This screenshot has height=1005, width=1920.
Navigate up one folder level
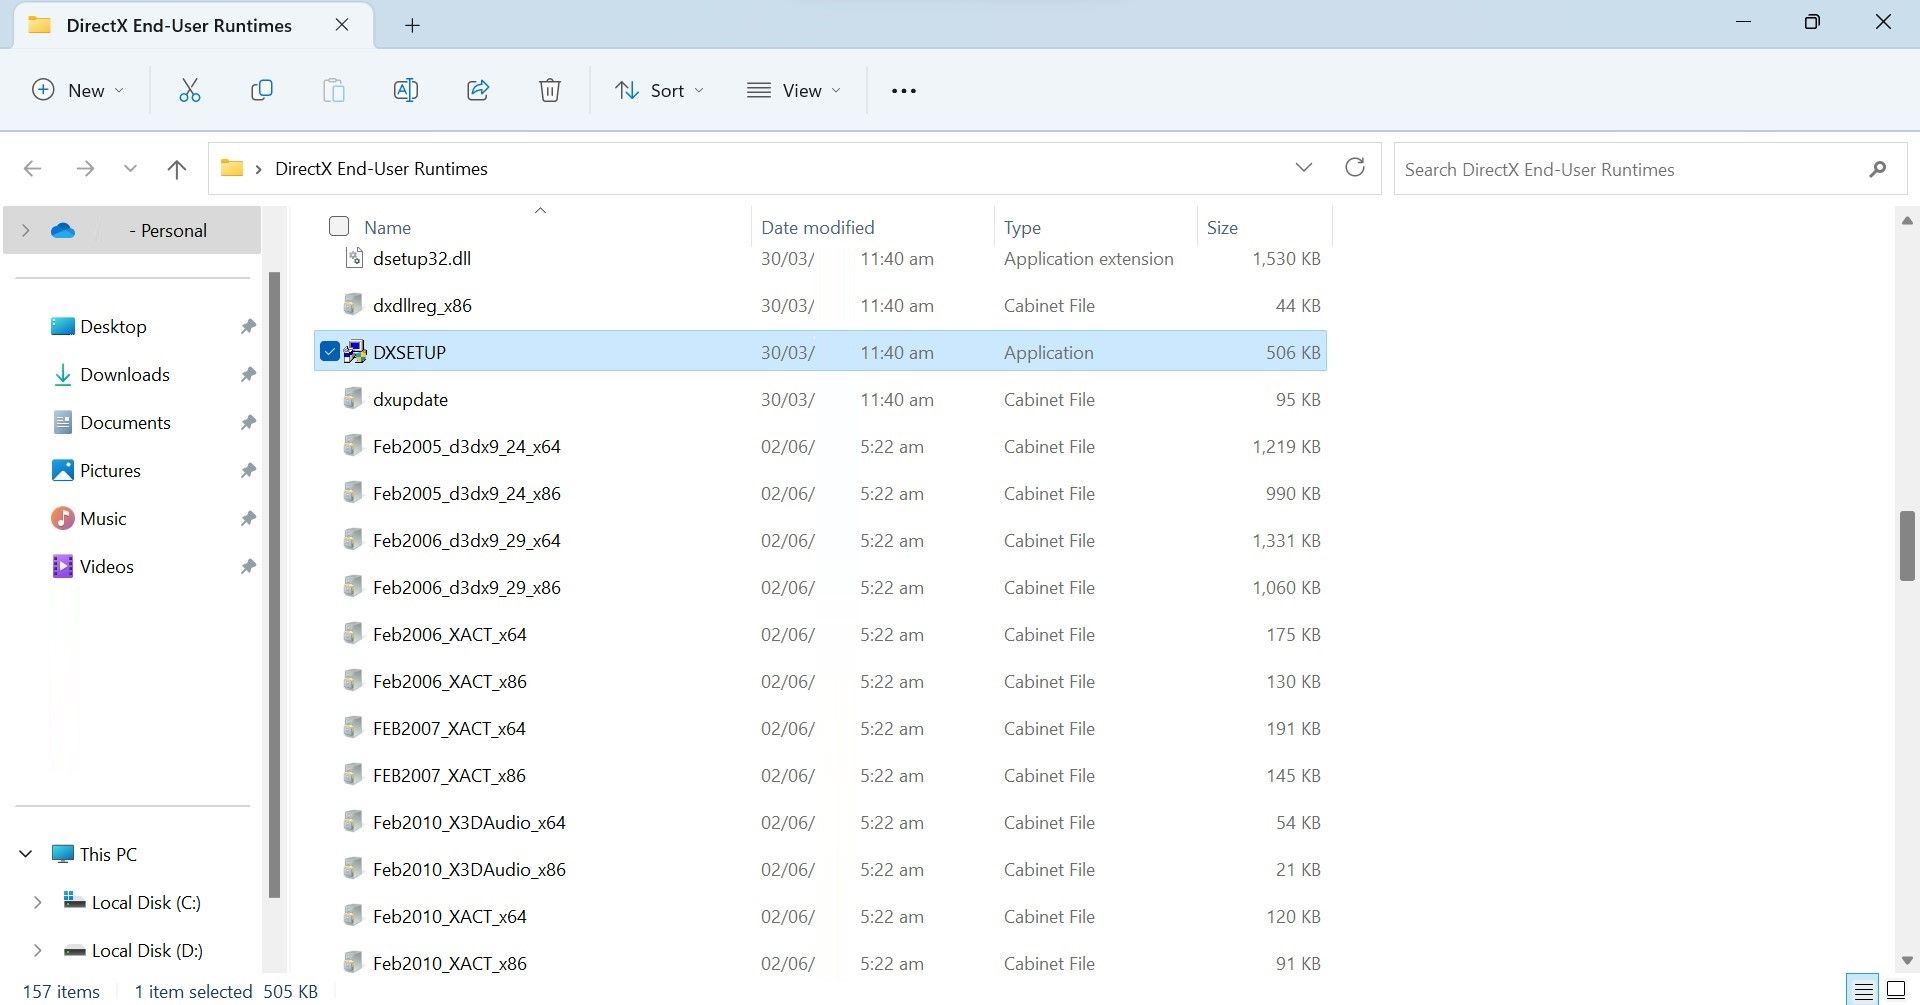(x=177, y=169)
